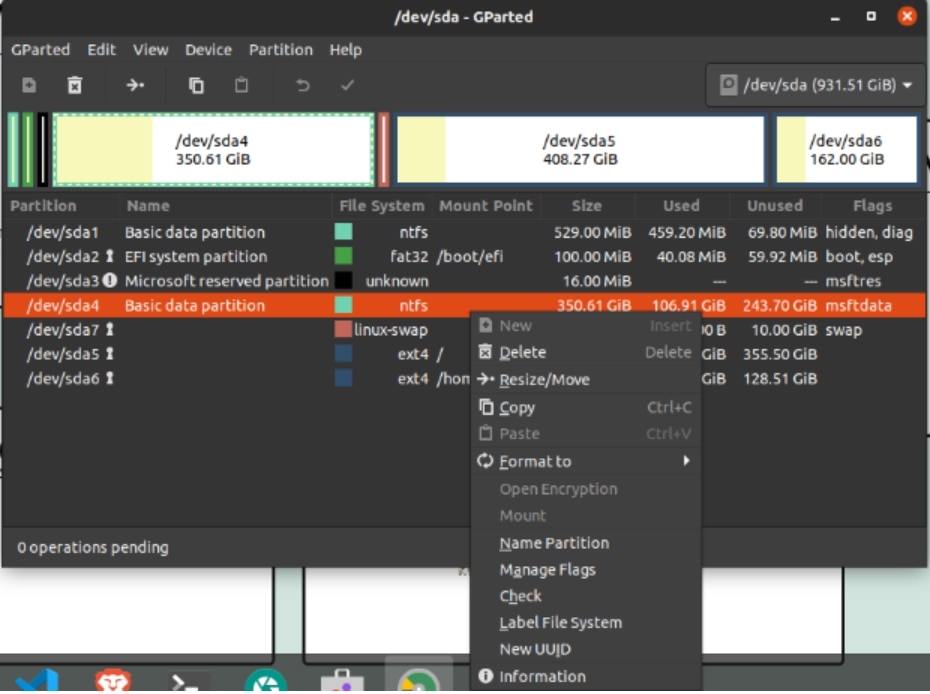
Task: Select the black unknown sliver in disk map
Action: click(x=43, y=149)
